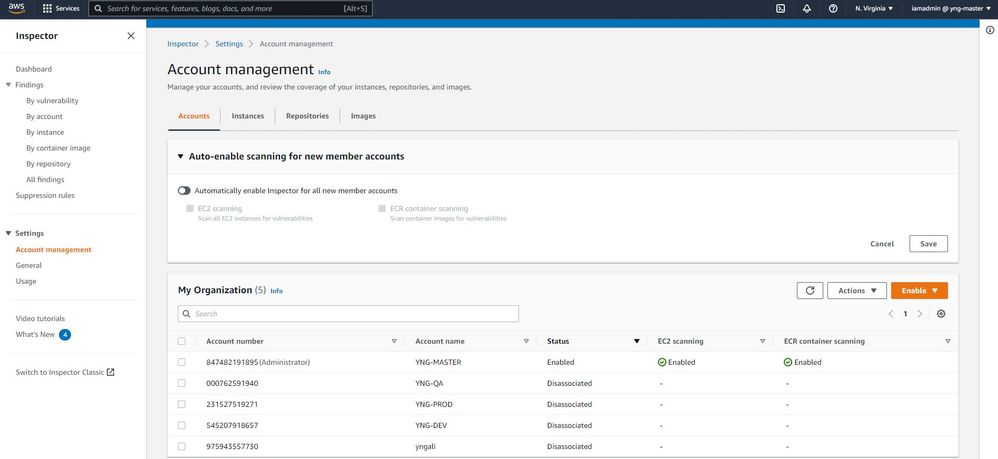Select the yngali account checkbox
Screen dimensions: 998x459
click(x=181, y=446)
